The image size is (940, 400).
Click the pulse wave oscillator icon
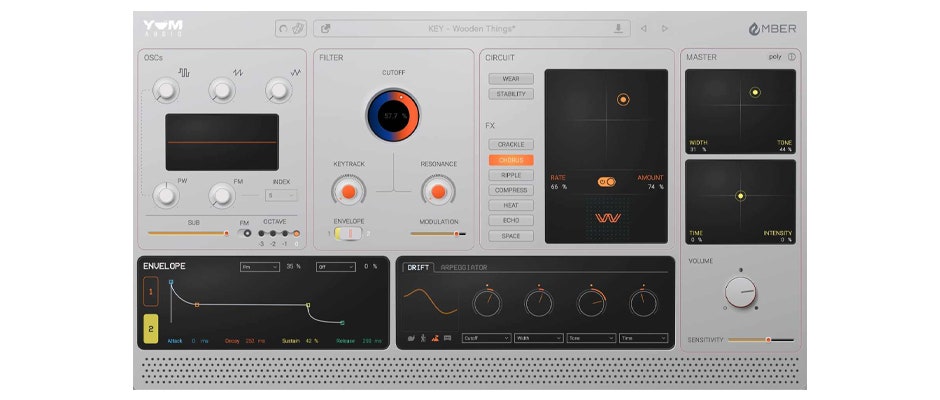184,72
